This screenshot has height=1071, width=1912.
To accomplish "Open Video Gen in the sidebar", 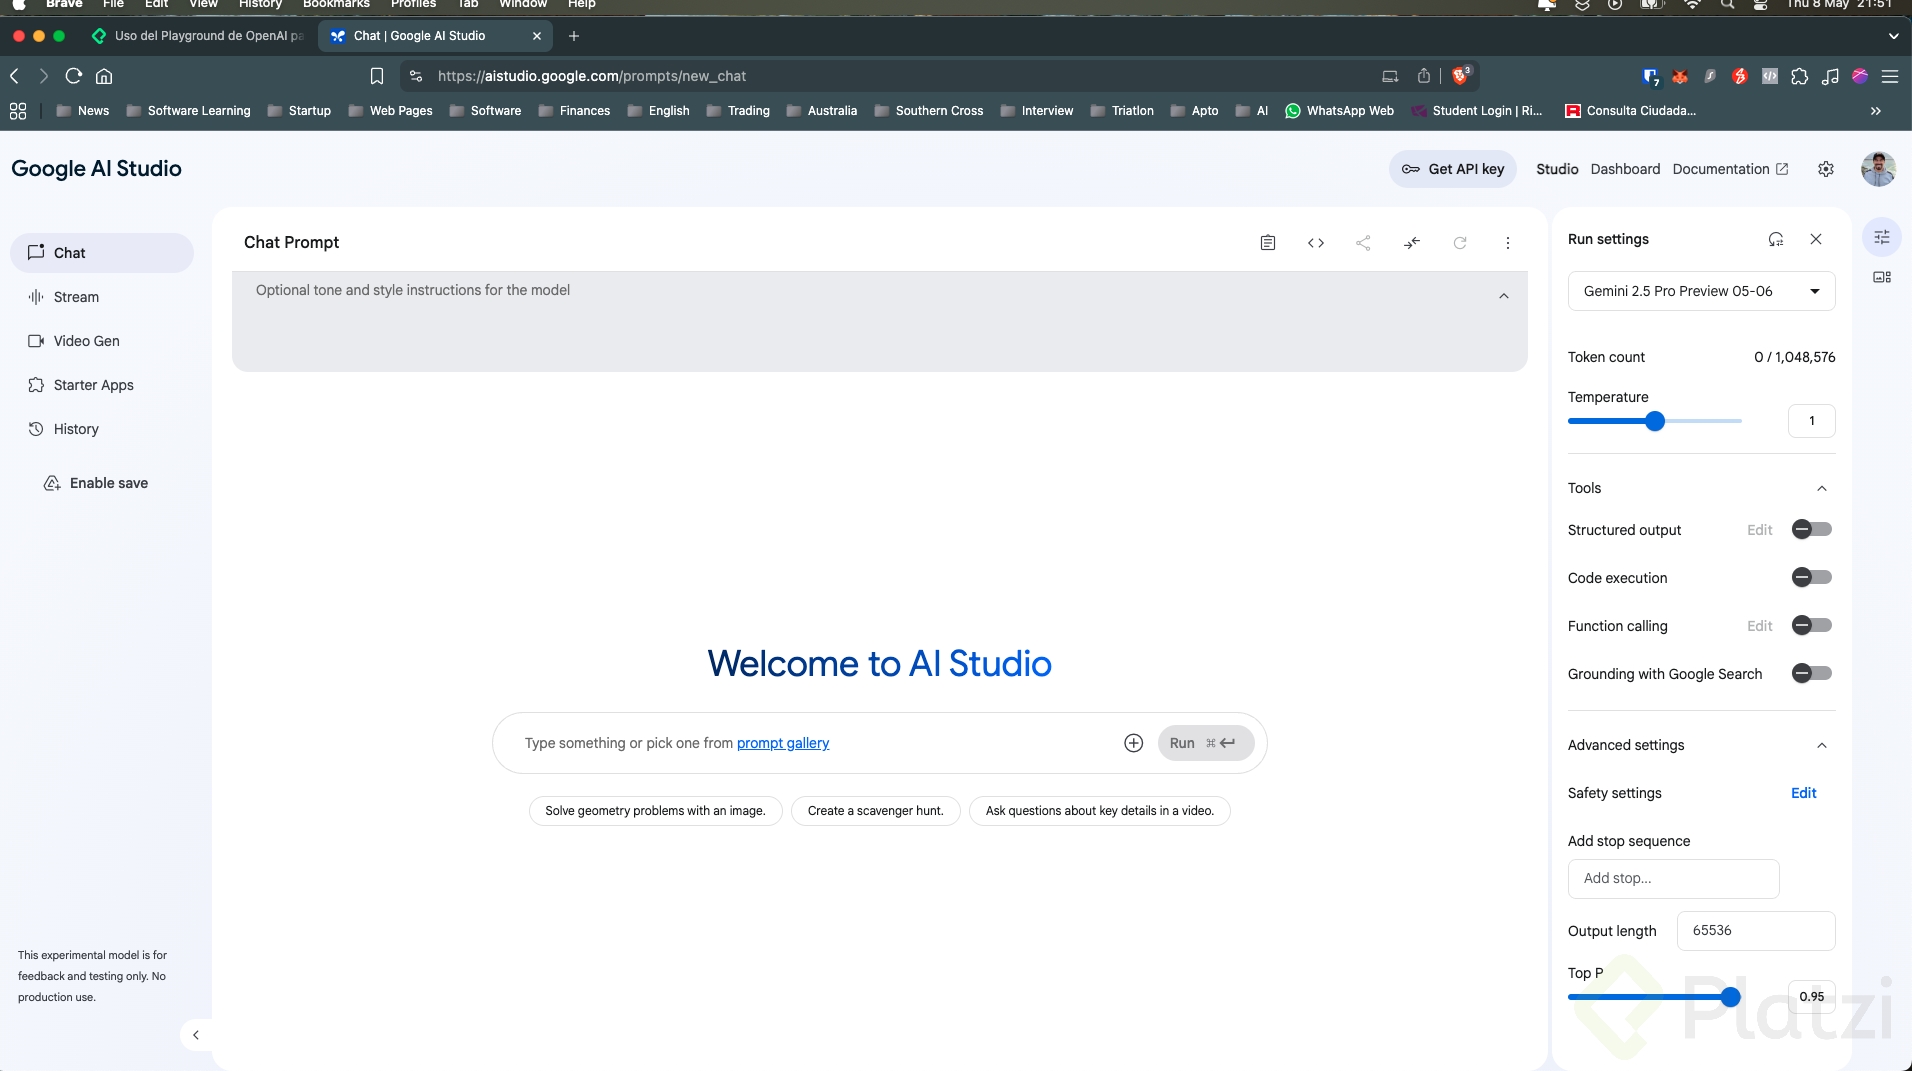I will (x=102, y=341).
